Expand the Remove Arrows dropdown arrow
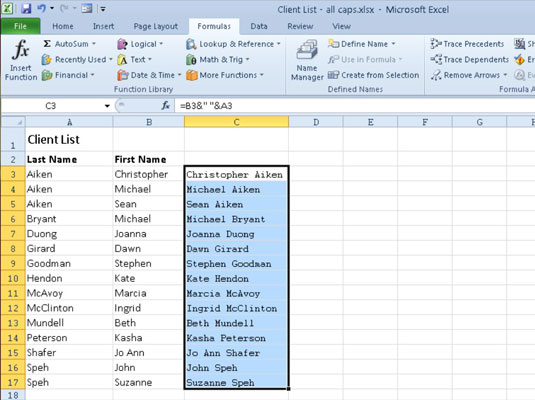 point(505,75)
